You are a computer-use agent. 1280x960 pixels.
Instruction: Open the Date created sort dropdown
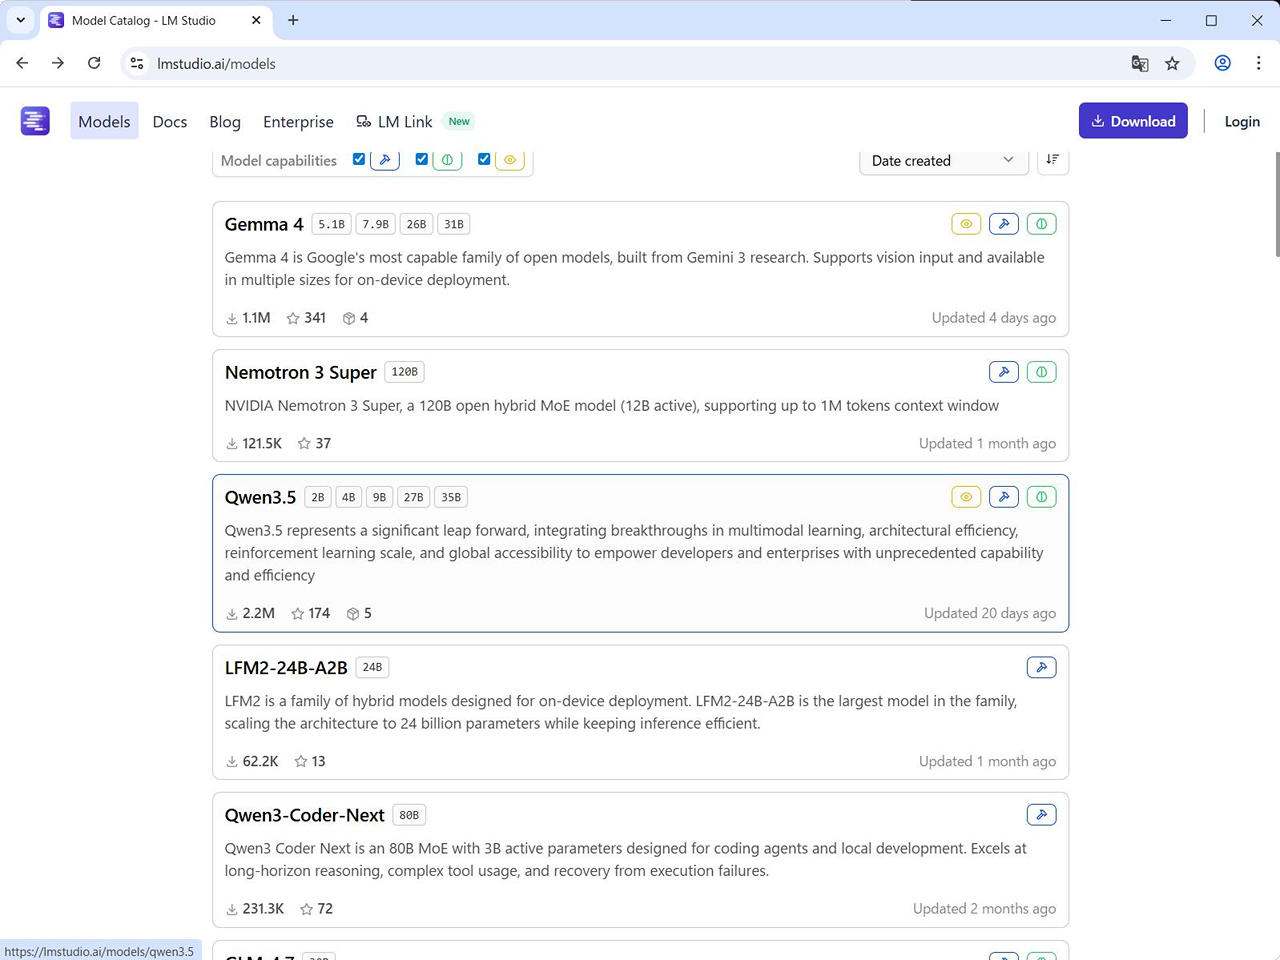[x=943, y=161]
